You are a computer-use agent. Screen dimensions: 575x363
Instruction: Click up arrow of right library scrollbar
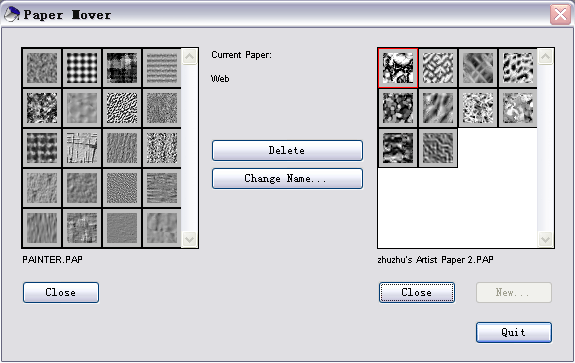pos(545,56)
